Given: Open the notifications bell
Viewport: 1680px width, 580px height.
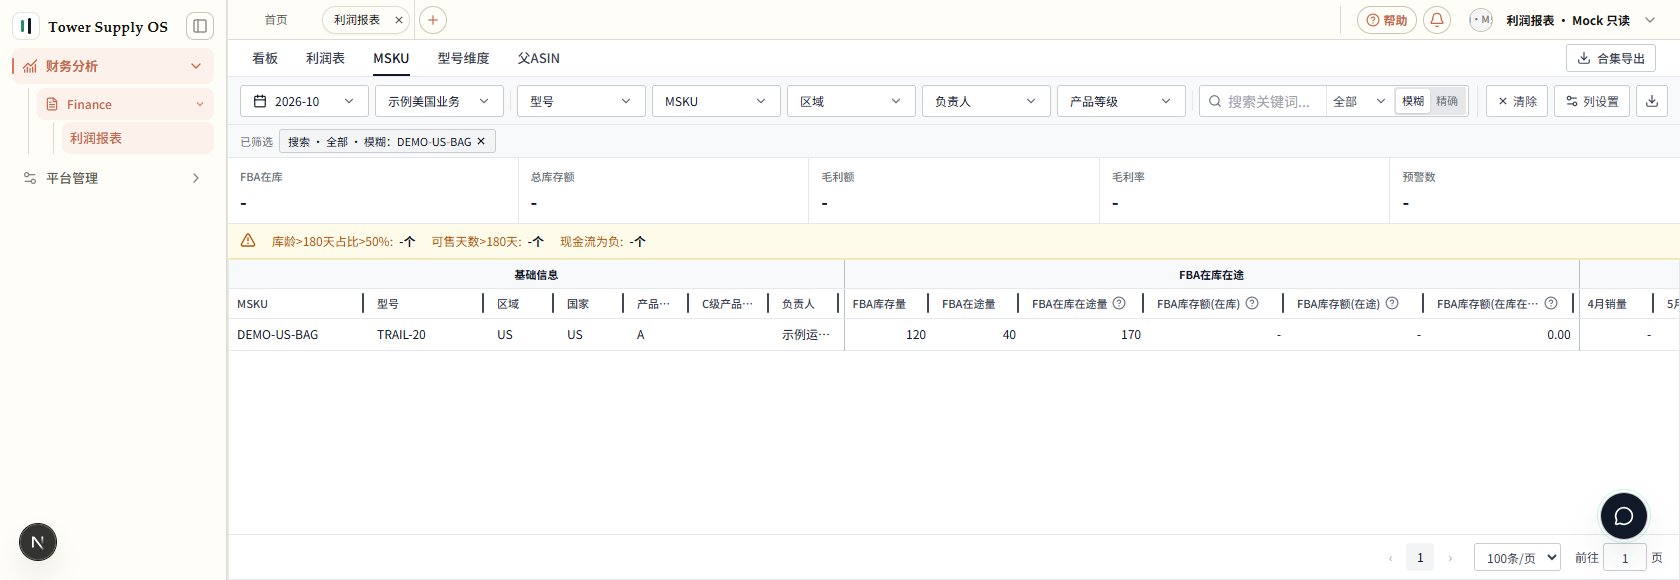Looking at the screenshot, I should pos(1437,20).
